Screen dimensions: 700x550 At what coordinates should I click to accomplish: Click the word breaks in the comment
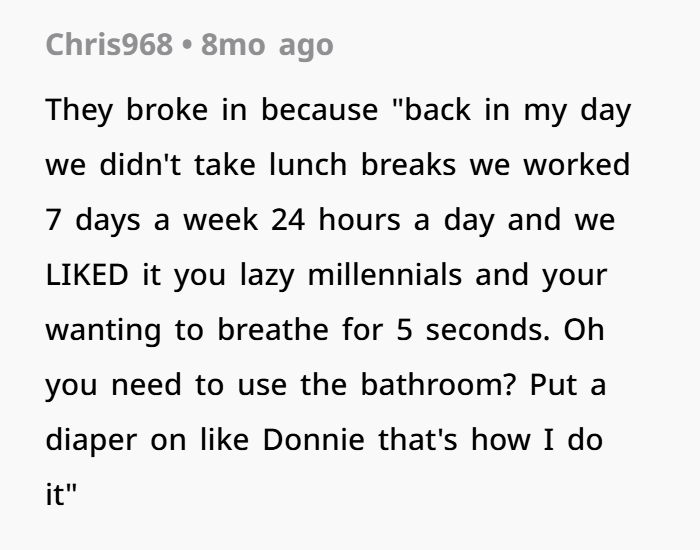pos(408,164)
